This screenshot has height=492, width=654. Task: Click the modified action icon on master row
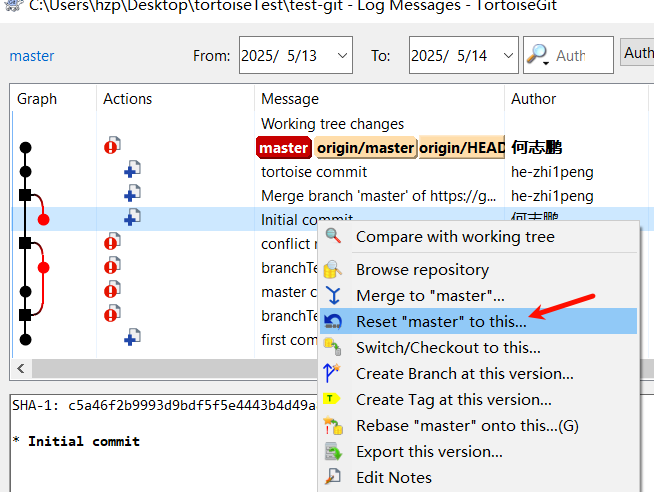click(112, 145)
